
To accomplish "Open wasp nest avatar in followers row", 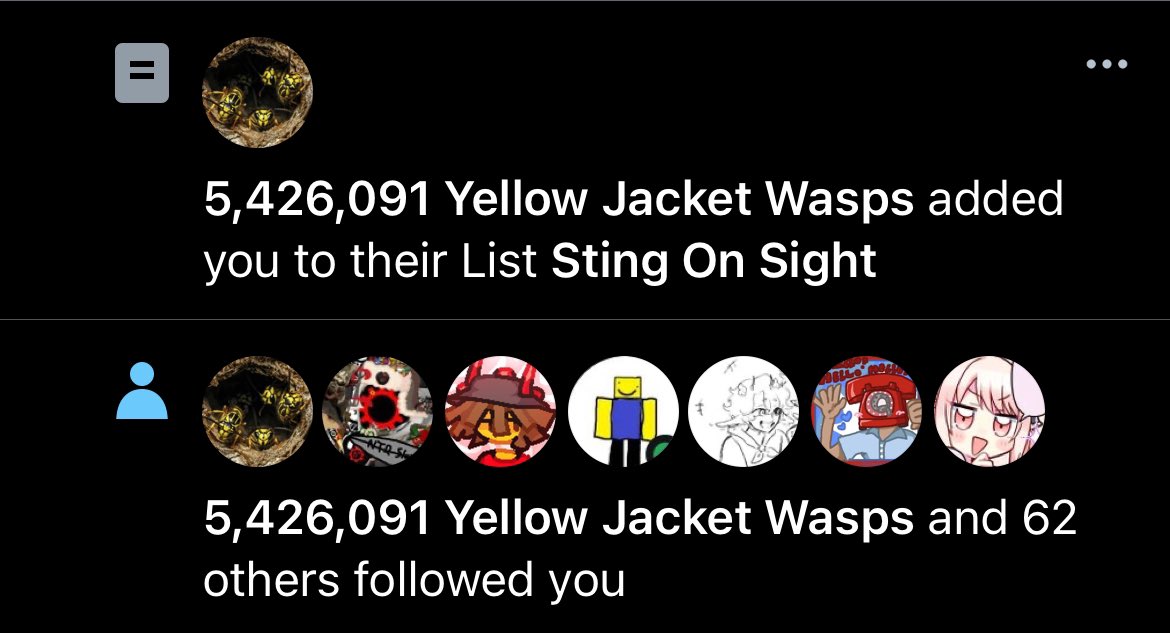I will pyautogui.click(x=257, y=411).
